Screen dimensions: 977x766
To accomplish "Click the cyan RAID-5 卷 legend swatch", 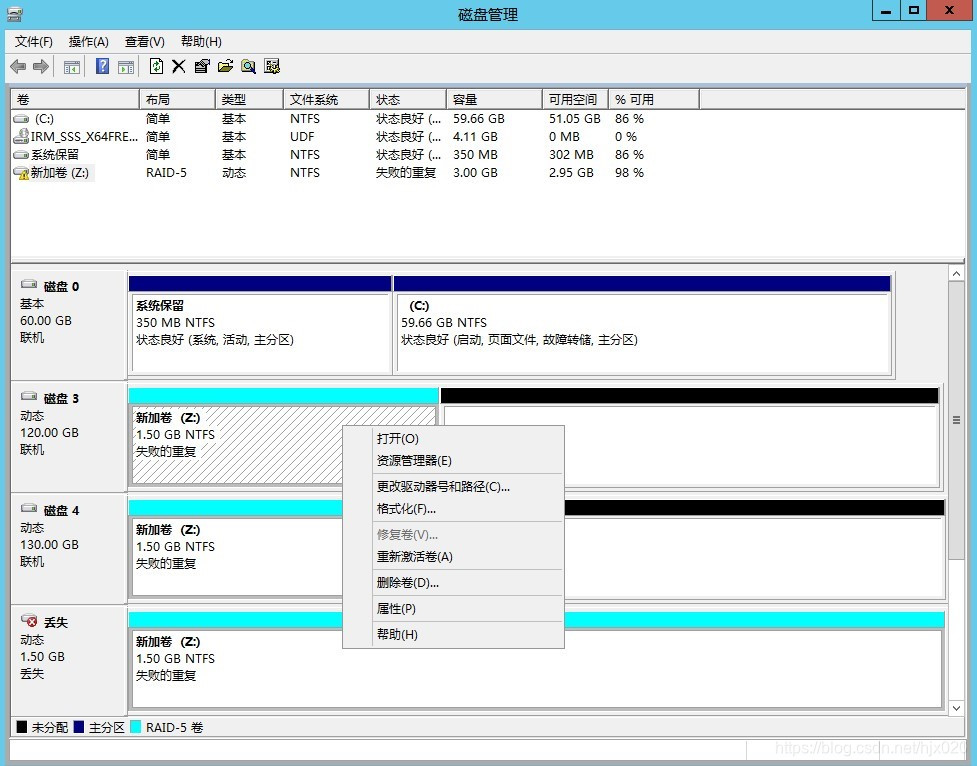I will 135,727.
